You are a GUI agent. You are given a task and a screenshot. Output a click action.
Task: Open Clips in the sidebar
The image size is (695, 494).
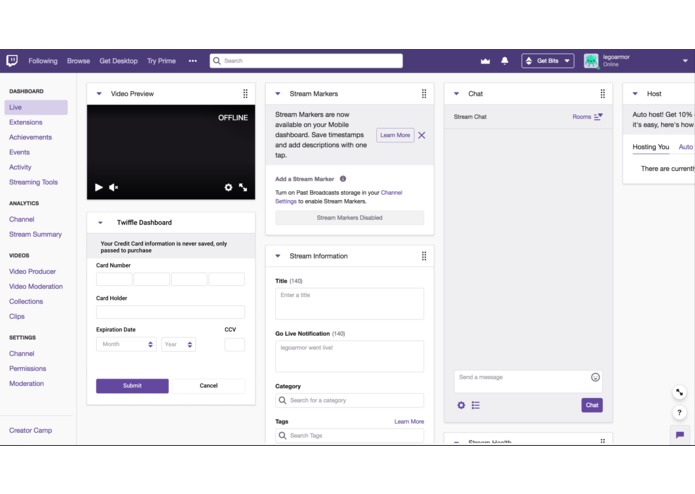coord(17,316)
